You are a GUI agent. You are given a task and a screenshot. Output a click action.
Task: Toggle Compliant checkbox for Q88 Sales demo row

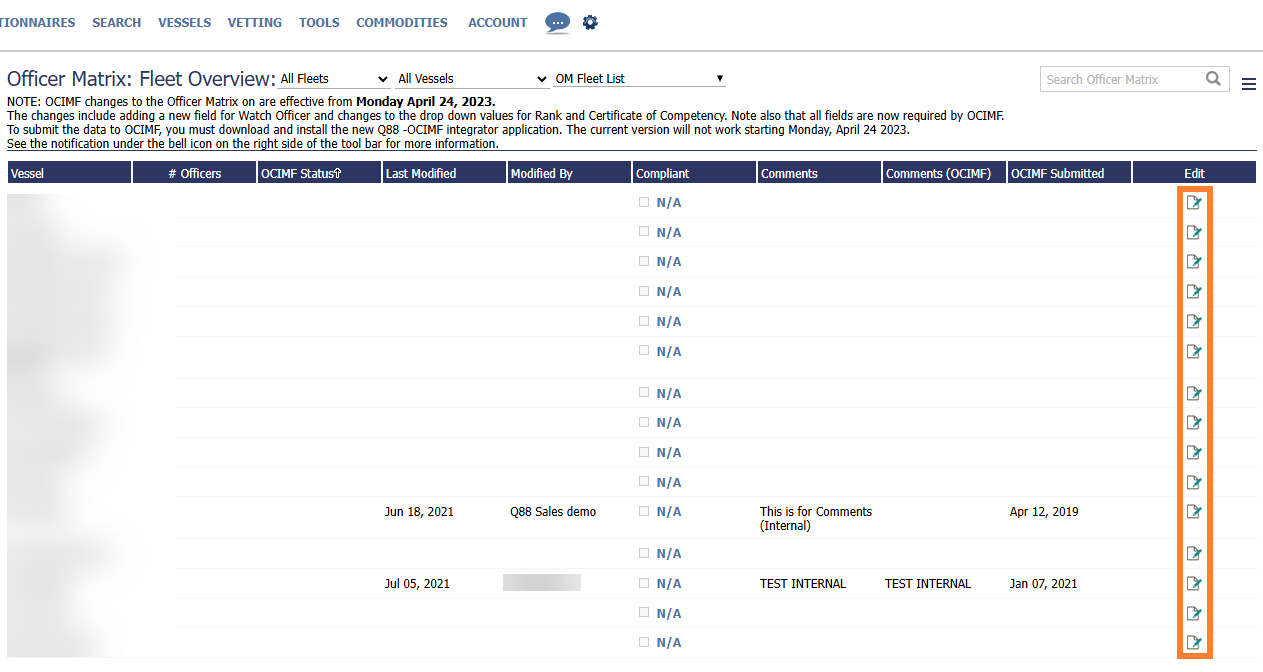pos(644,511)
